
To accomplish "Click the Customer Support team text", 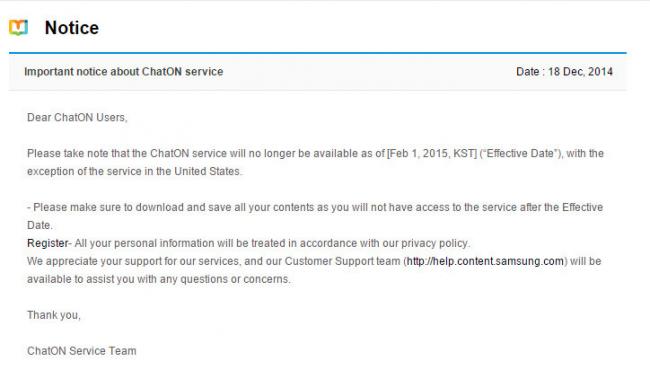I will tap(342, 261).
